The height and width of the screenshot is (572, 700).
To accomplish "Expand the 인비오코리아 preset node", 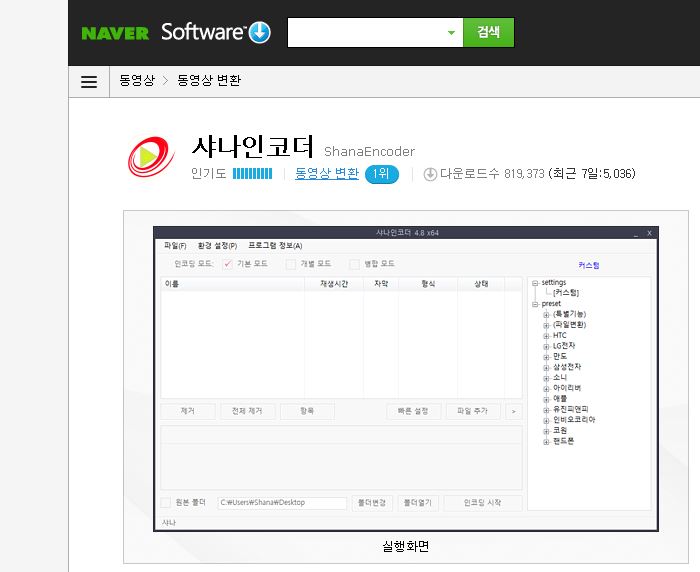I will click(x=546, y=421).
